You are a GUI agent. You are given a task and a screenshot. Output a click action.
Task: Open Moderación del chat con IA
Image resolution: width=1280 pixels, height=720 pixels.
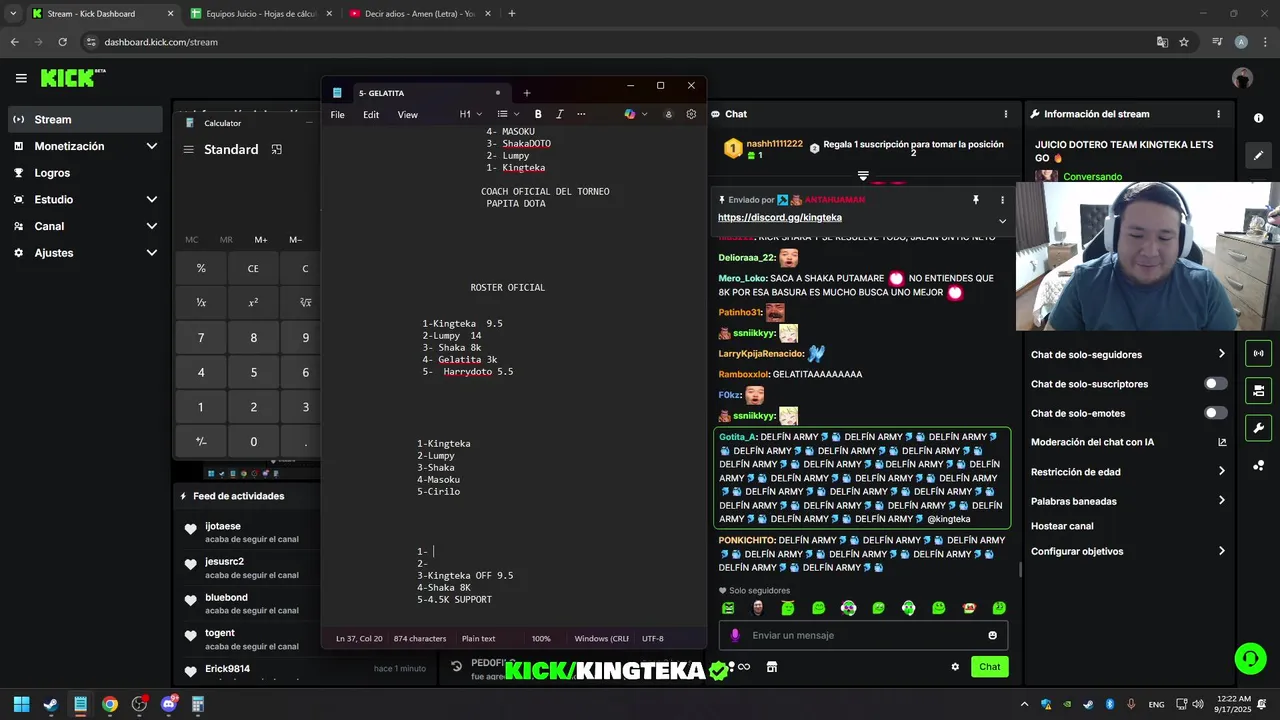(x=1128, y=442)
